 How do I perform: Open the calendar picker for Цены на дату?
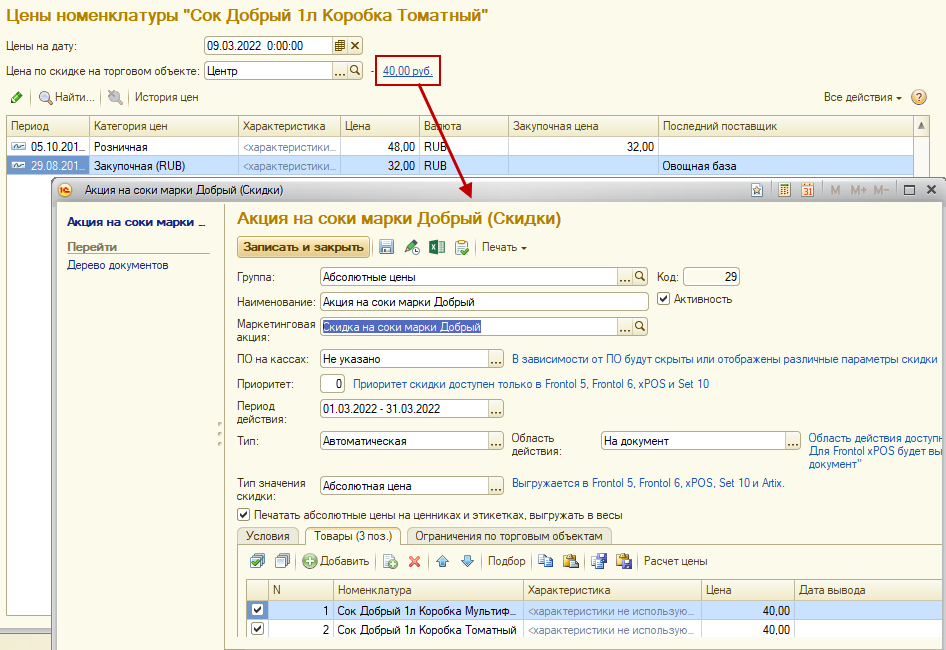[340, 46]
